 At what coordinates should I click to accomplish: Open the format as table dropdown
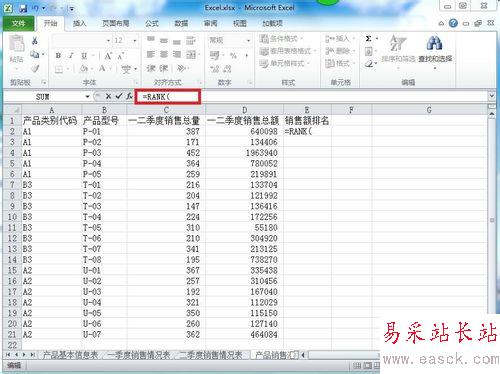[288, 51]
